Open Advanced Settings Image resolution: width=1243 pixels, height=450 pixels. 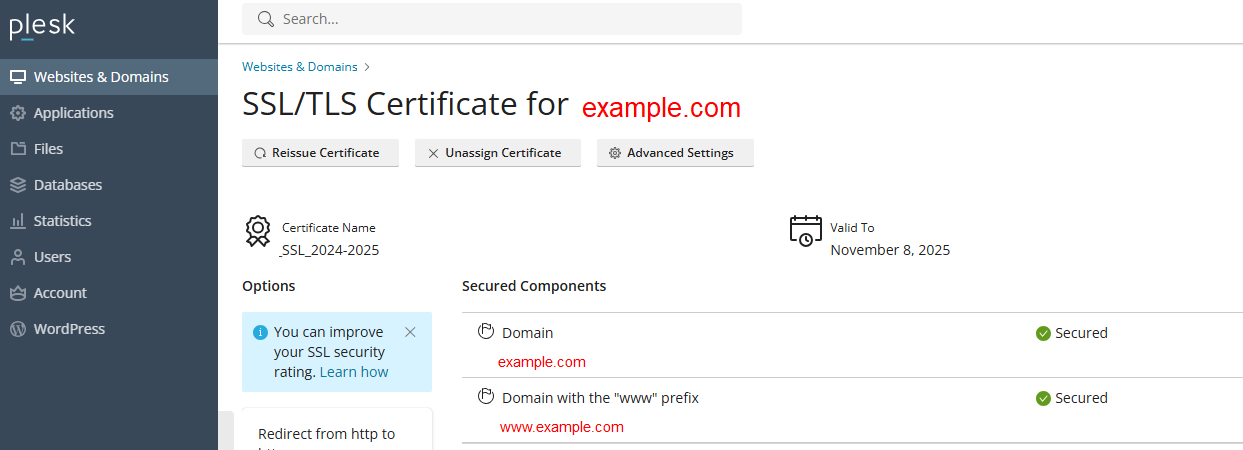[674, 153]
